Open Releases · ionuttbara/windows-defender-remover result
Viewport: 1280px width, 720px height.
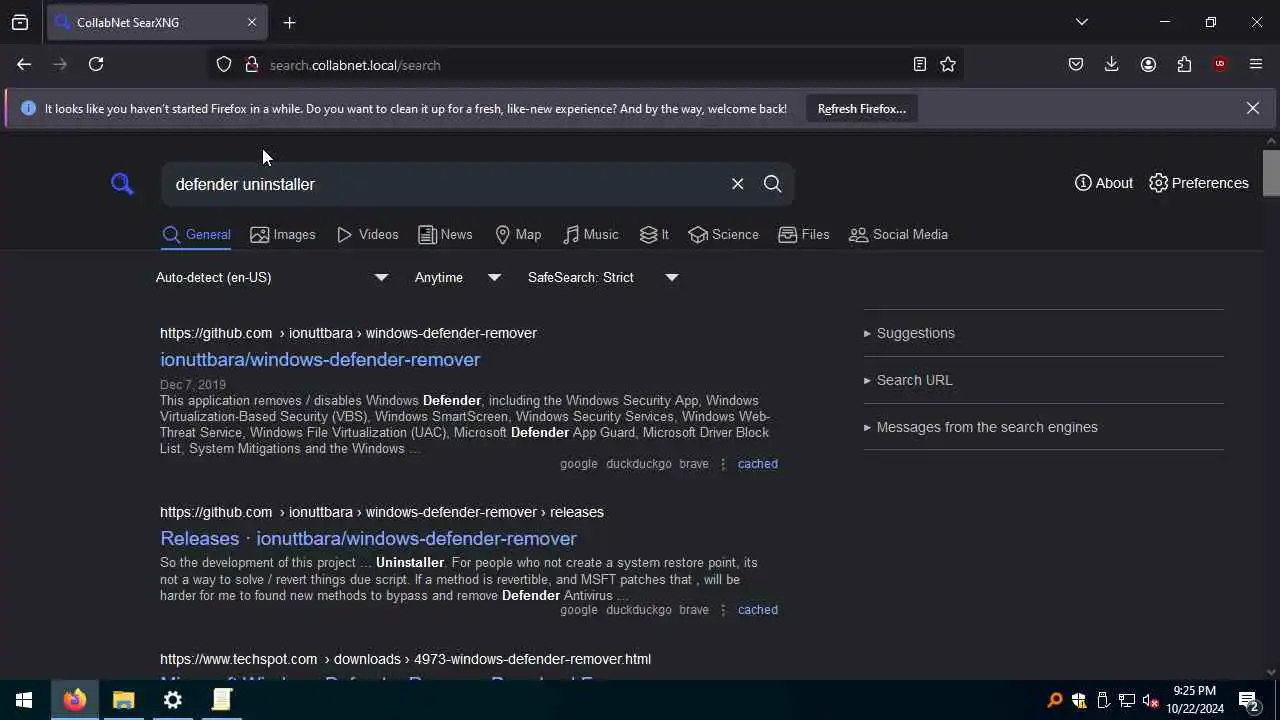pos(368,538)
